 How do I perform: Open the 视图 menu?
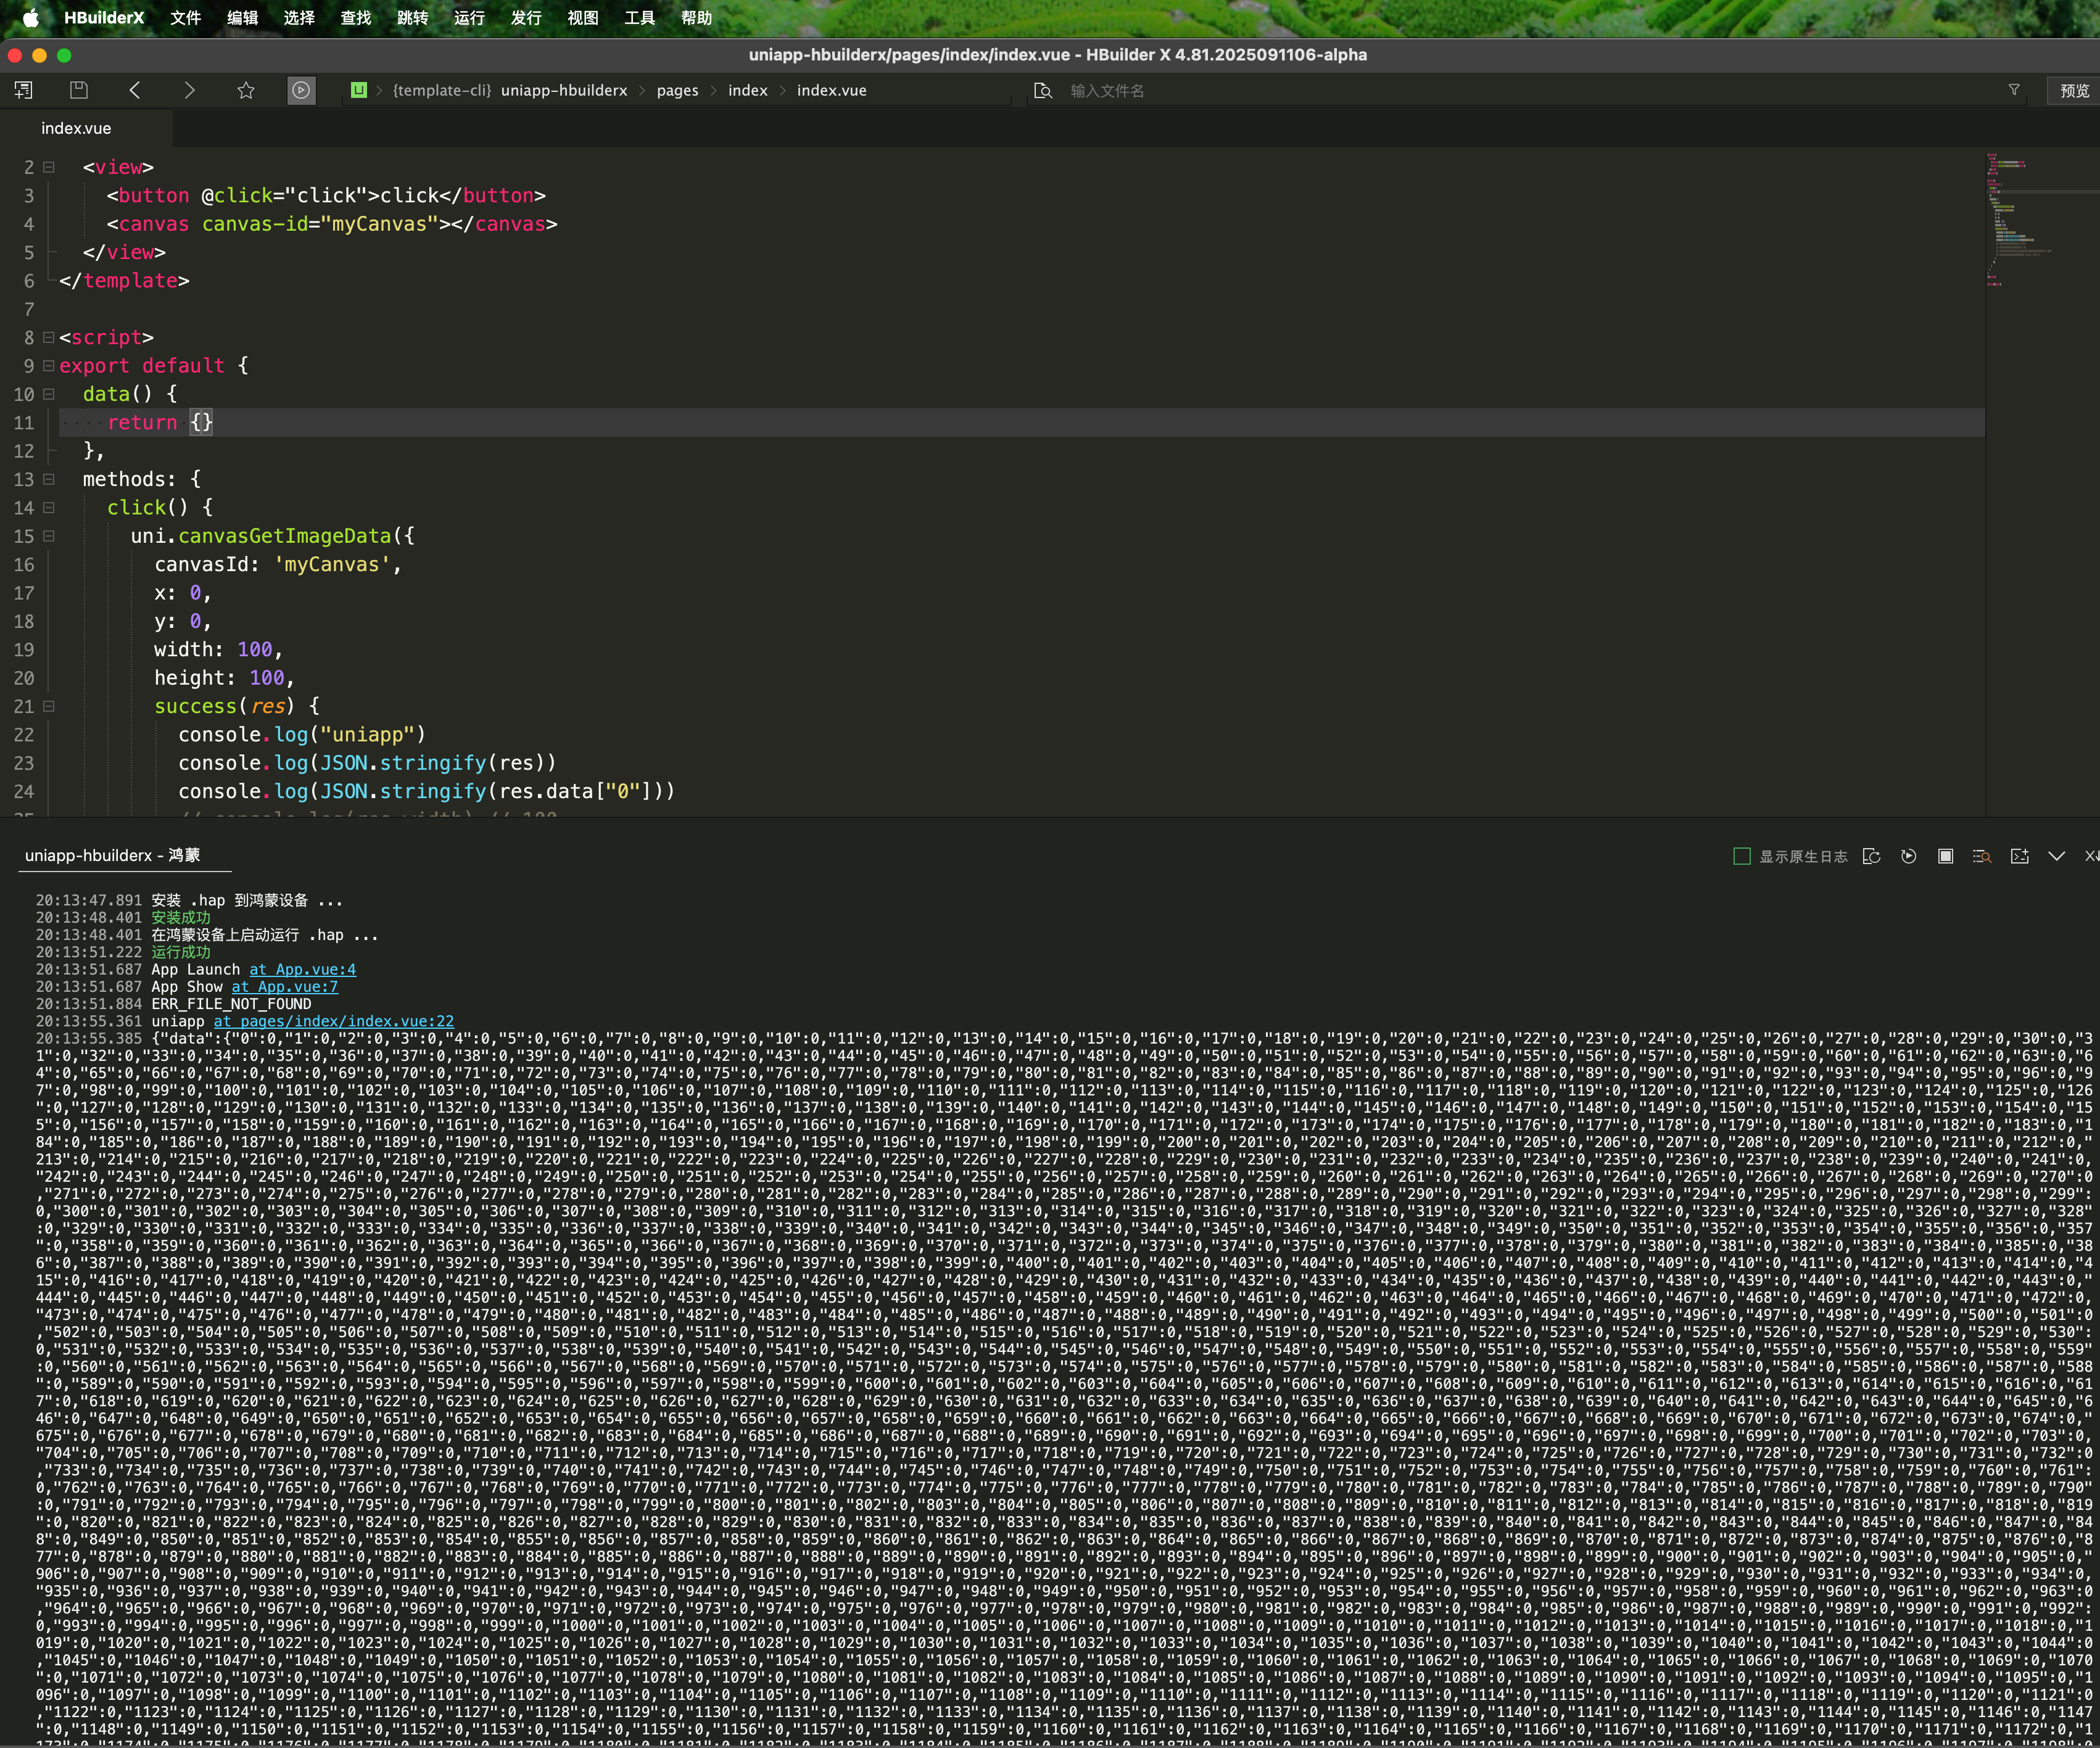coord(583,18)
